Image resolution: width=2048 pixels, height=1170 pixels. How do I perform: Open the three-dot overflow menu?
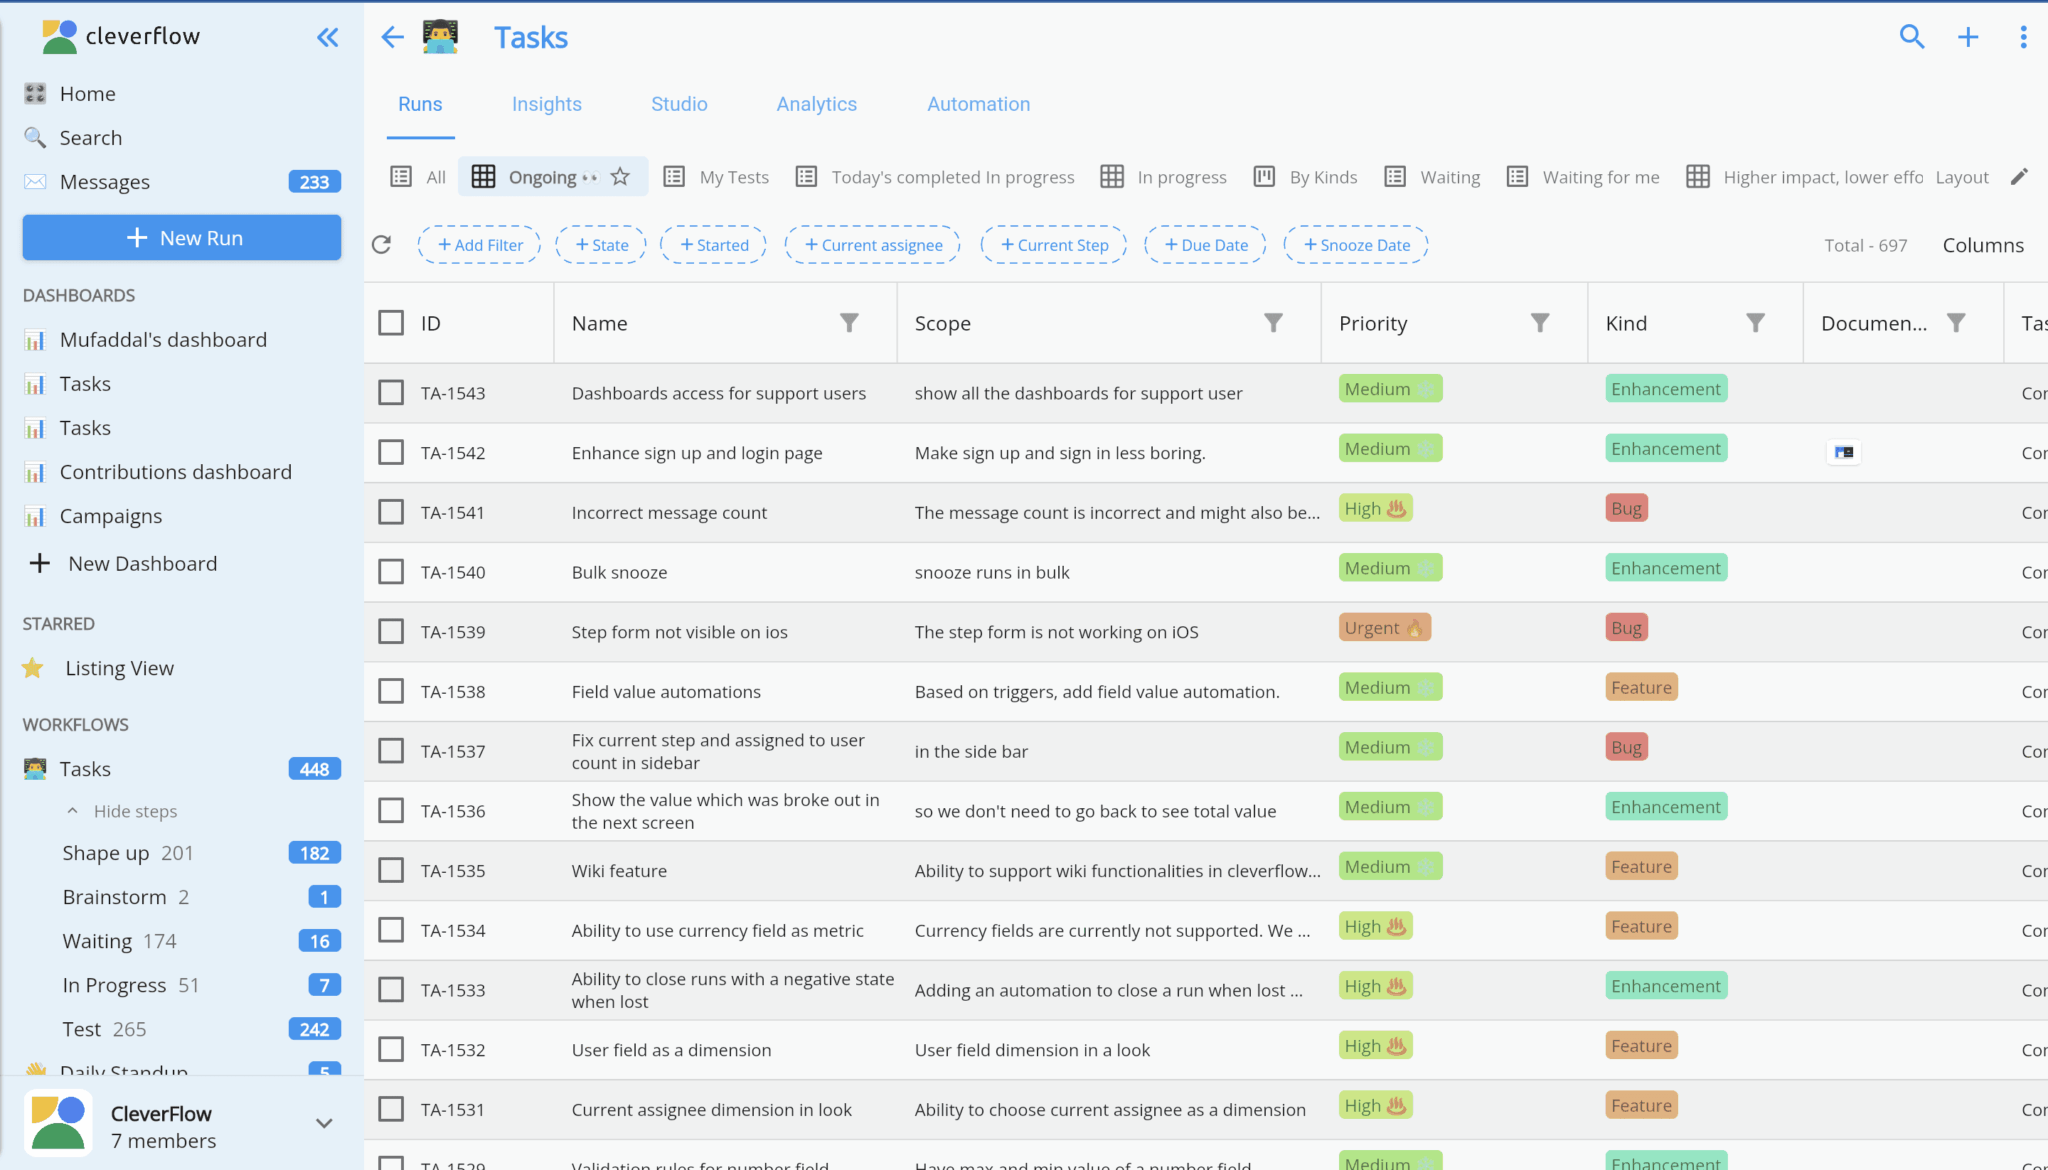[x=2023, y=36]
